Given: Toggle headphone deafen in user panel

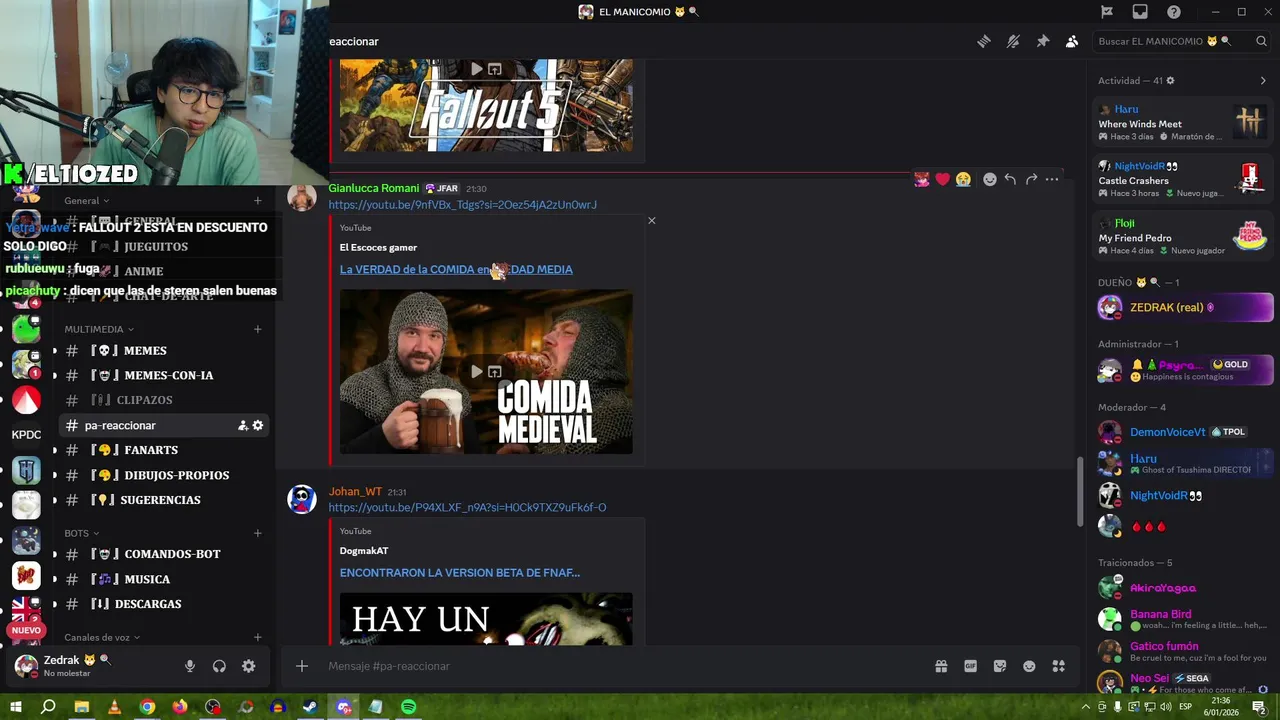Looking at the screenshot, I should click(x=219, y=666).
